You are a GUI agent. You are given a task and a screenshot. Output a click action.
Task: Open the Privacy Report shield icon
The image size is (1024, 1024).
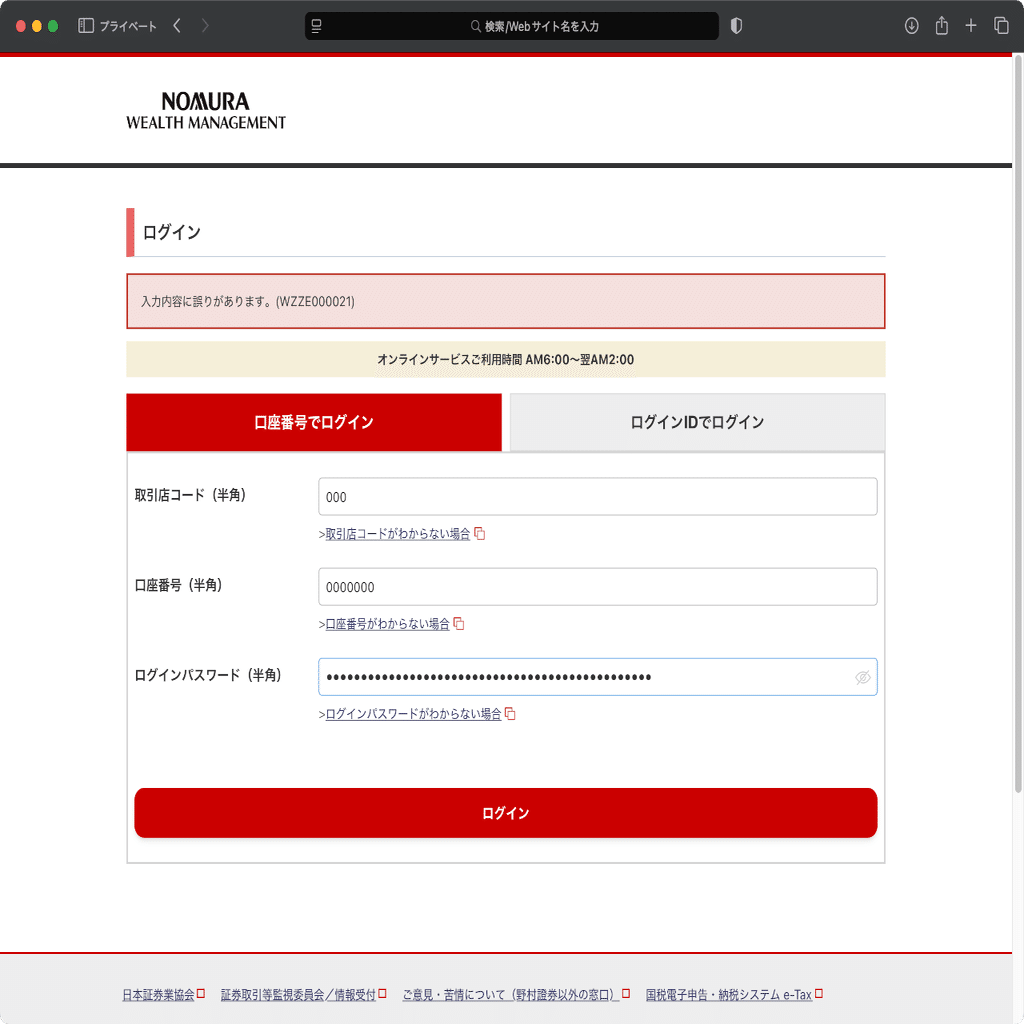736,26
